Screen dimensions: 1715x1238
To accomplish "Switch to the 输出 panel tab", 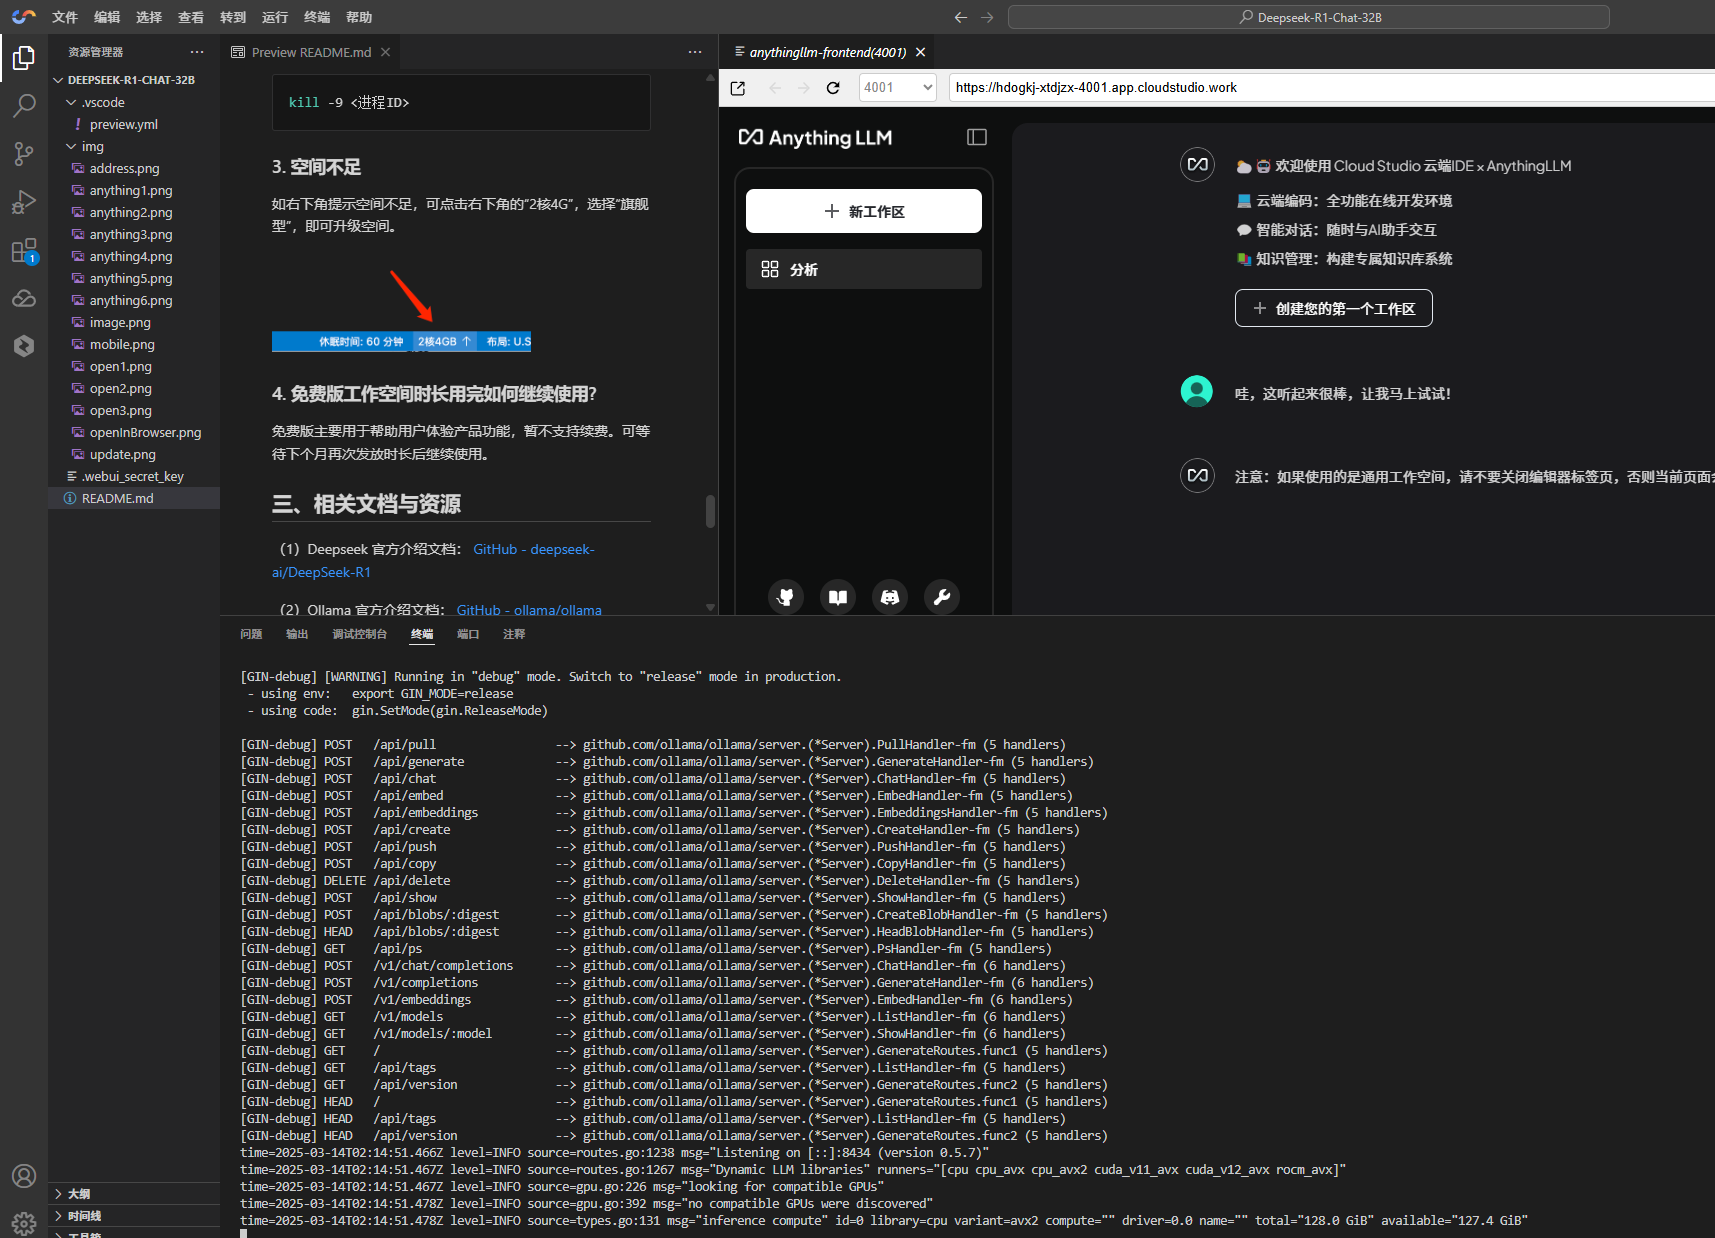I will (297, 634).
